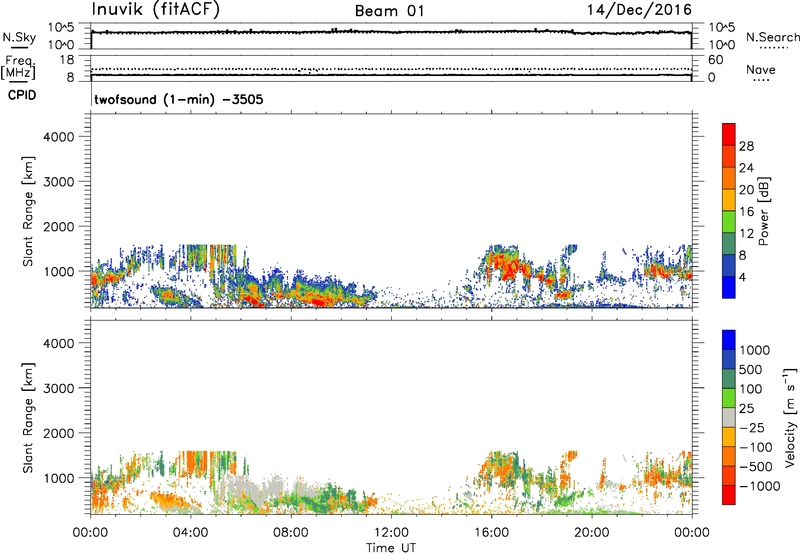This screenshot has width=800, height=554.
Task: Pick the top bright blue Velocity swatch
Action: click(x=729, y=340)
